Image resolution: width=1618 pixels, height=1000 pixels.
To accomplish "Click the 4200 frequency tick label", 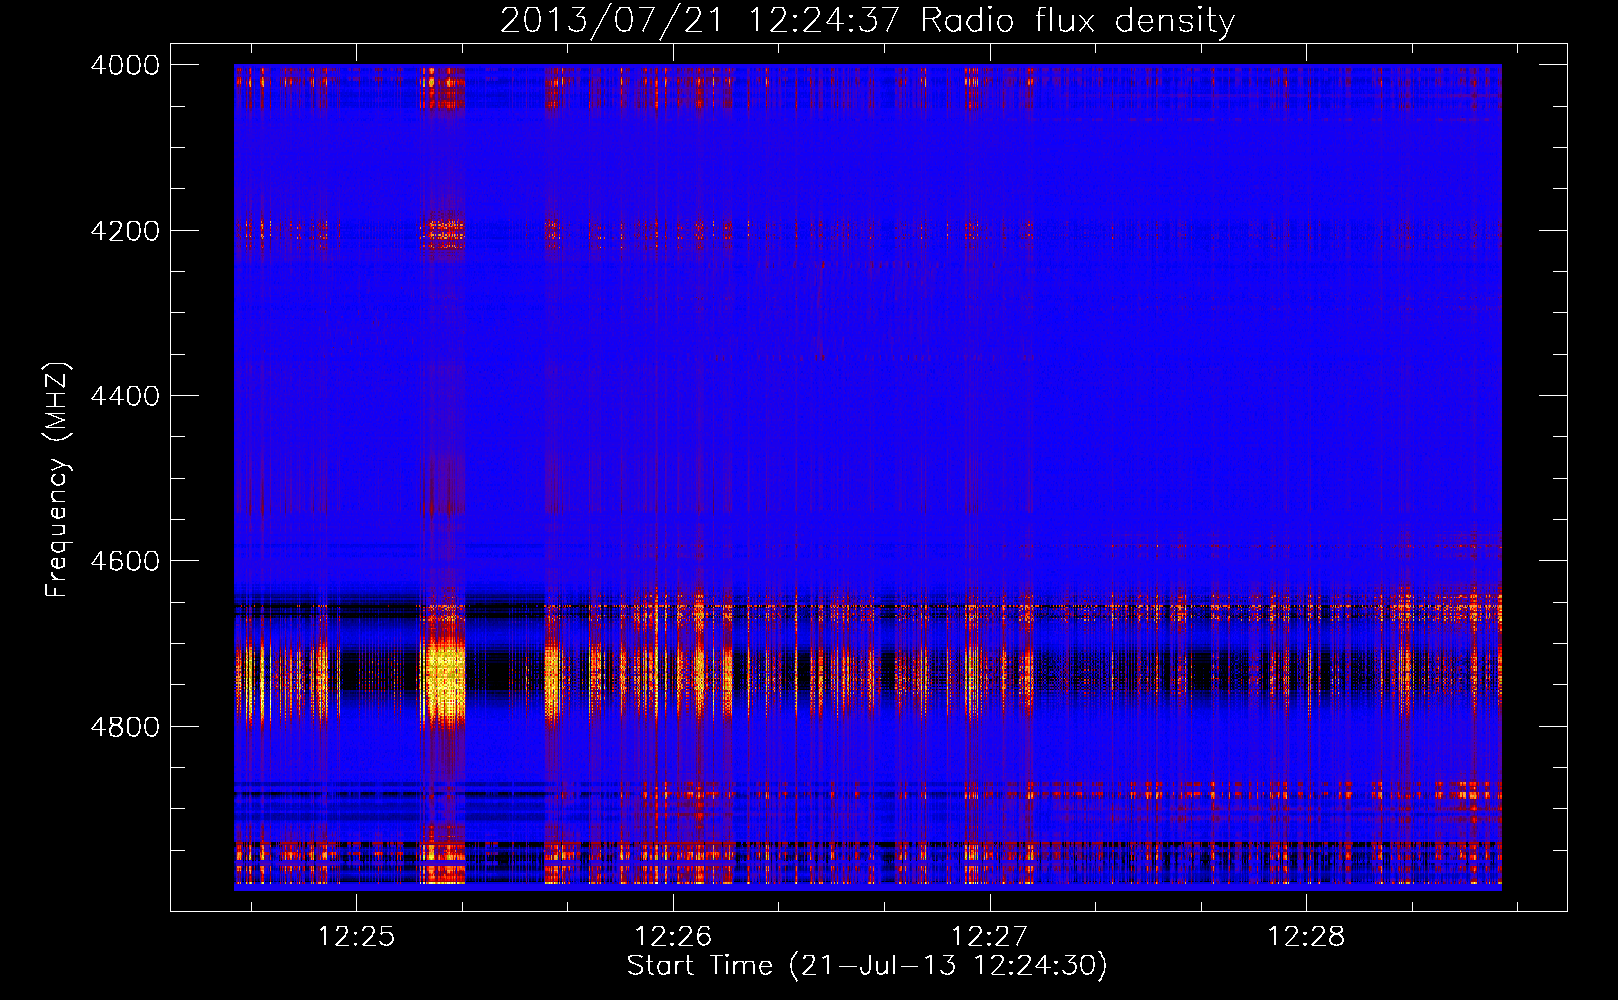I will (x=125, y=231).
